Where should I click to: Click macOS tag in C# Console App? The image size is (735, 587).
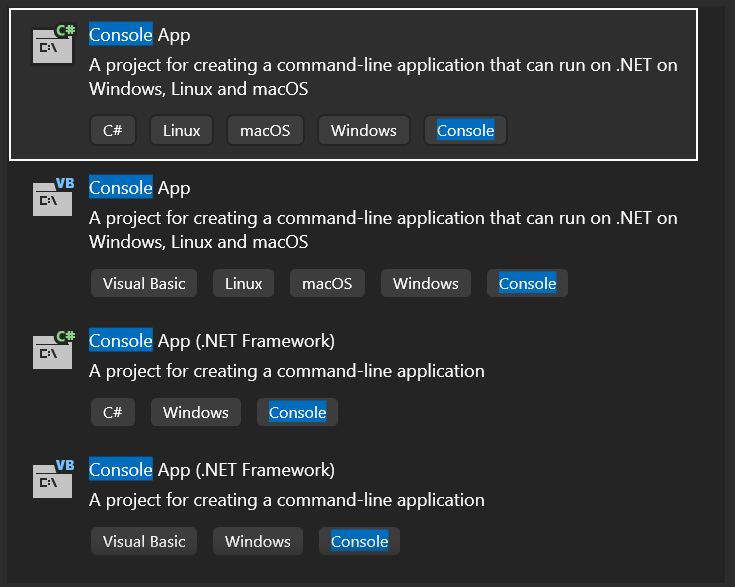265,130
